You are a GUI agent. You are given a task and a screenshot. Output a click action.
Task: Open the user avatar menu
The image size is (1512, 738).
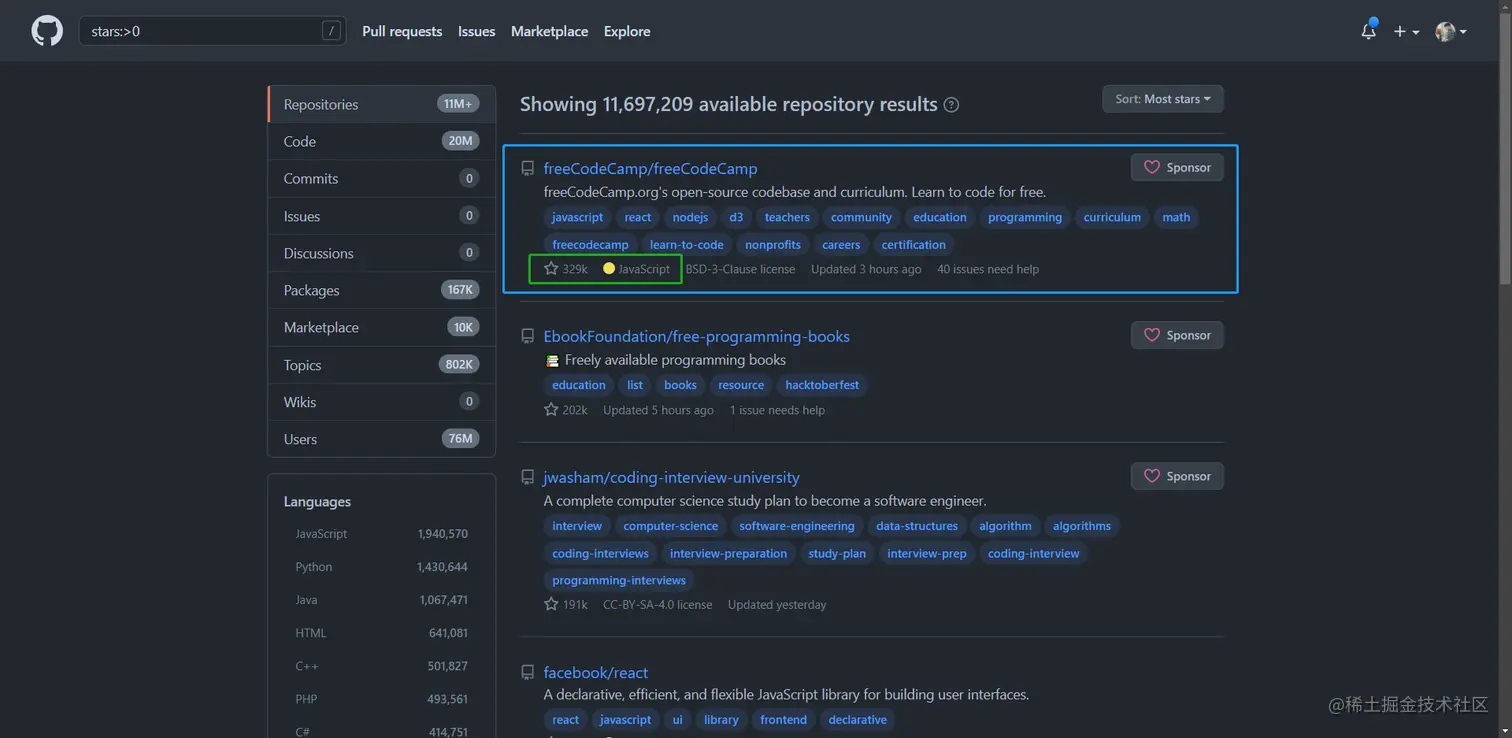coord(1451,31)
